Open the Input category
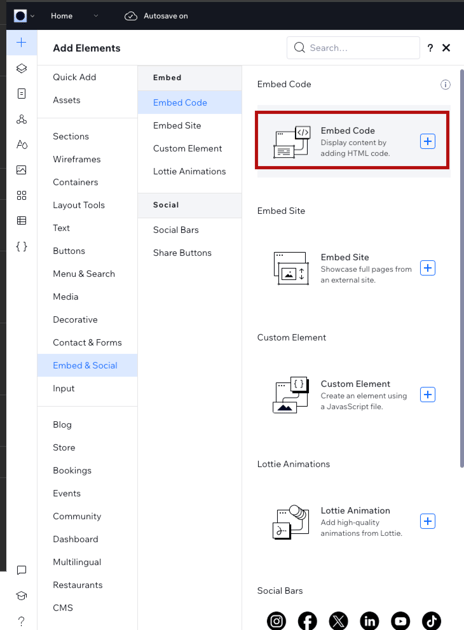This screenshot has height=630, width=464. point(63,388)
